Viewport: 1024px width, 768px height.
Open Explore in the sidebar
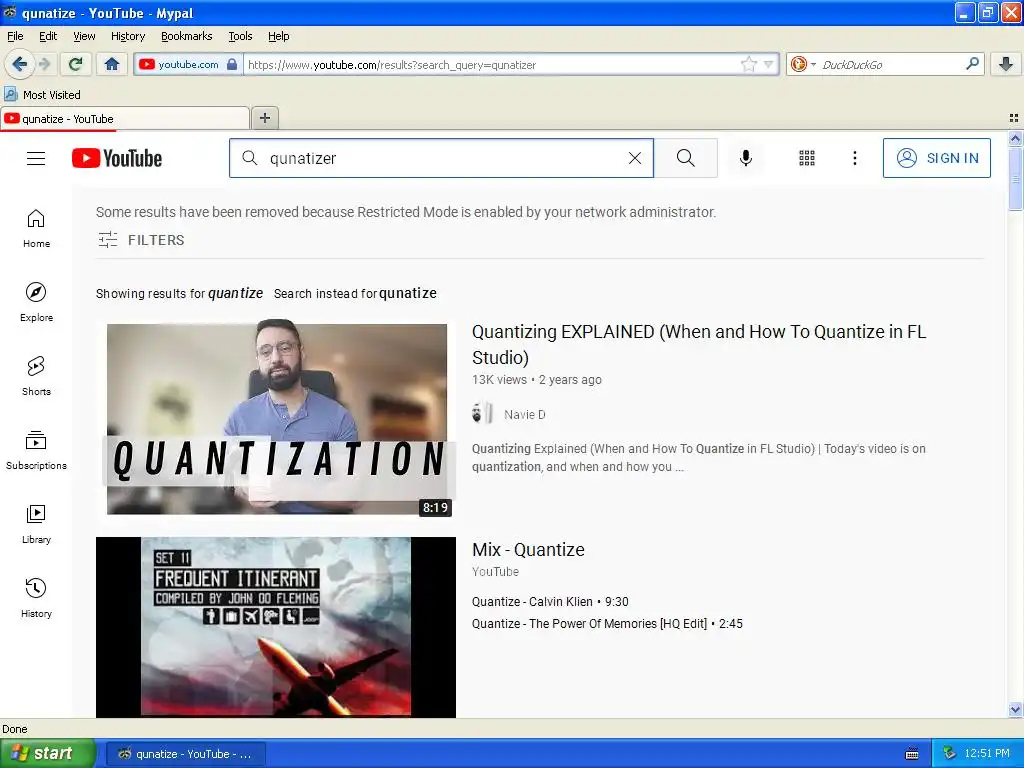37,302
